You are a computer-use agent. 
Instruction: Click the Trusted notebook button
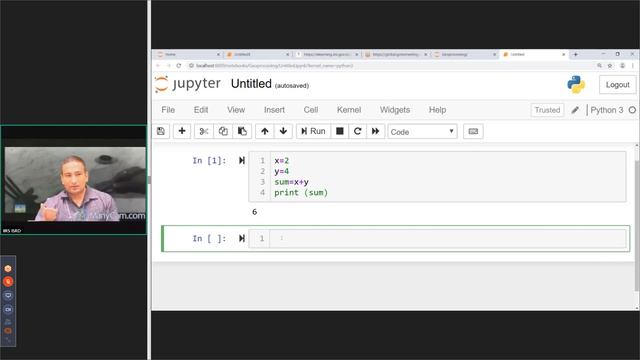point(547,110)
